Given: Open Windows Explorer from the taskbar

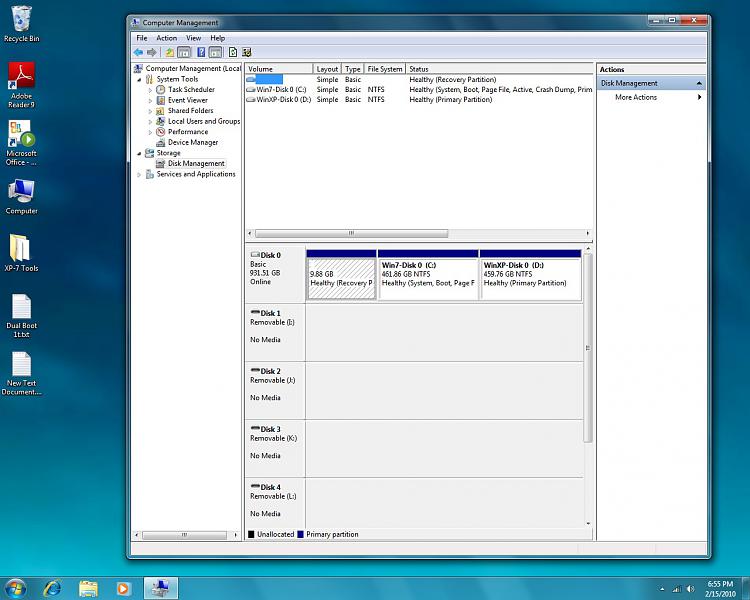Looking at the screenshot, I should point(88,589).
